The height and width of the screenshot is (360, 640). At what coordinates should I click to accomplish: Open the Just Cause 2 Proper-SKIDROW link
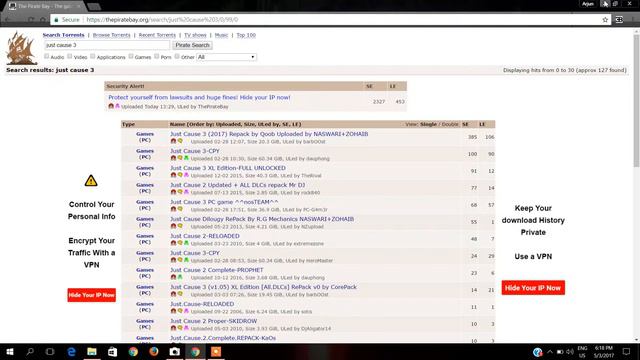click(213, 321)
